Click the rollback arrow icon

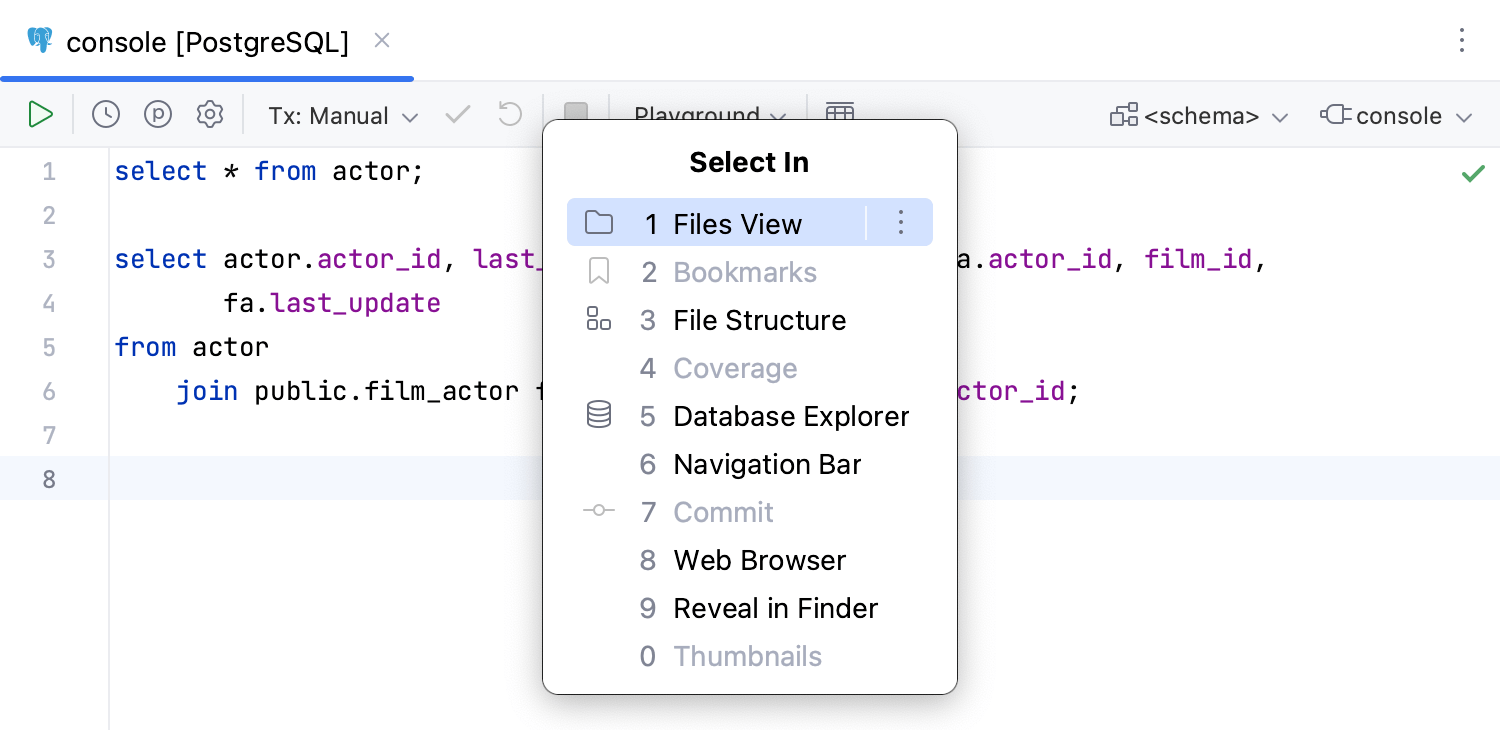[x=510, y=115]
